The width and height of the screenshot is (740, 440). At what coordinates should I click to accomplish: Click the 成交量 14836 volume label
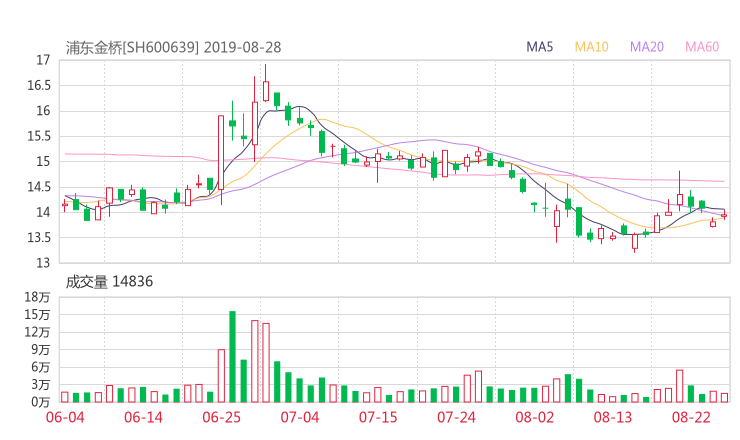(109, 282)
